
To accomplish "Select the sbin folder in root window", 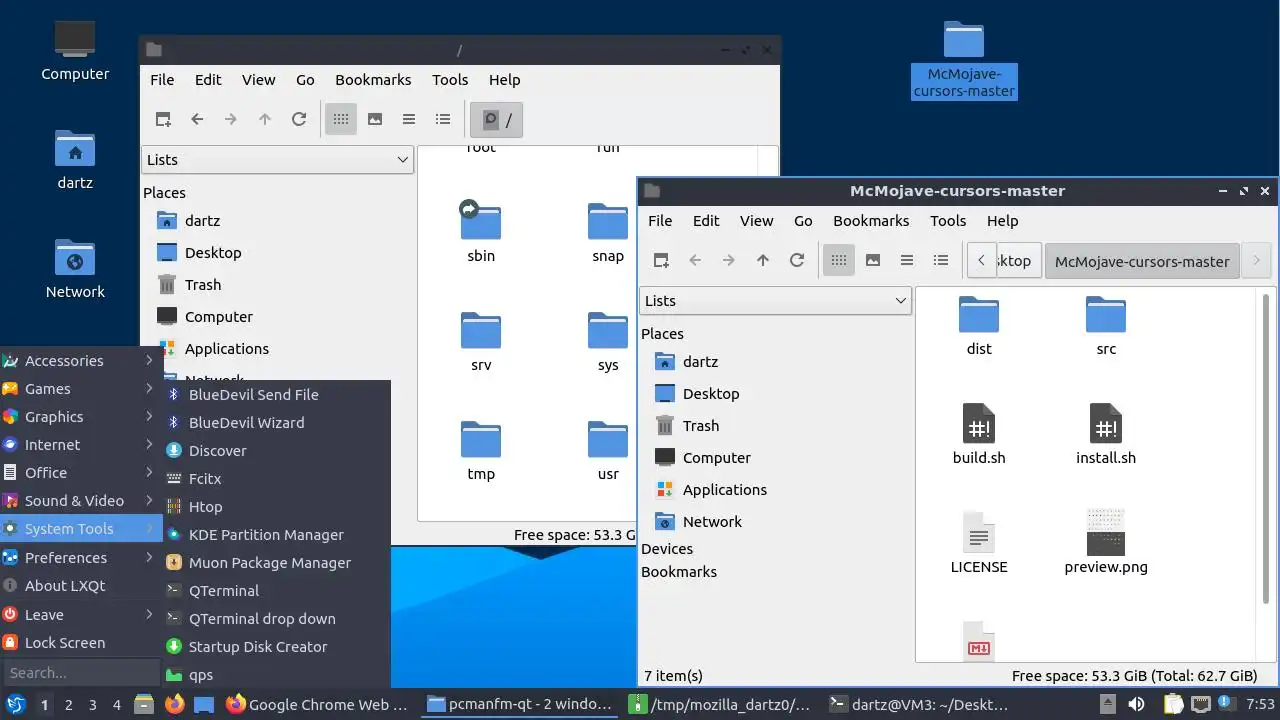I will 481,233.
